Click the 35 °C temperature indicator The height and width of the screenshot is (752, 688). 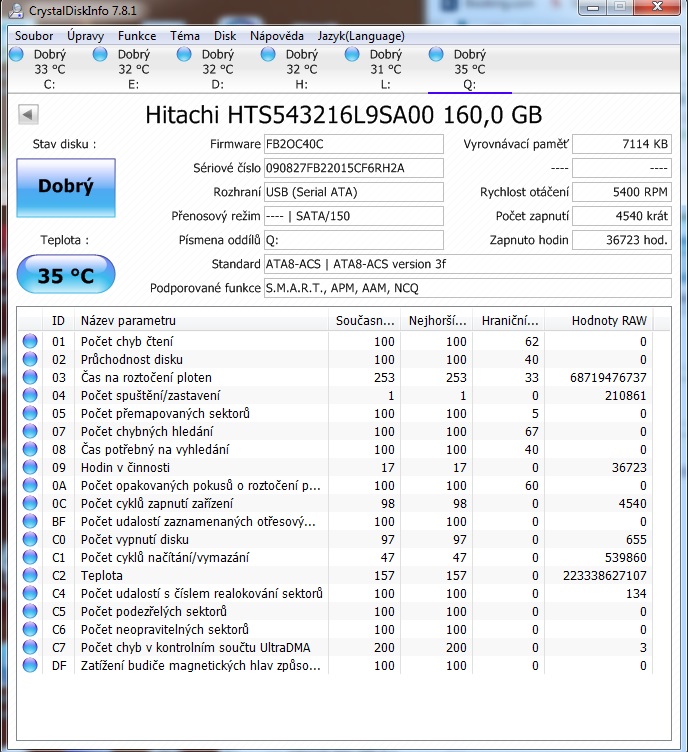pyautogui.click(x=66, y=275)
